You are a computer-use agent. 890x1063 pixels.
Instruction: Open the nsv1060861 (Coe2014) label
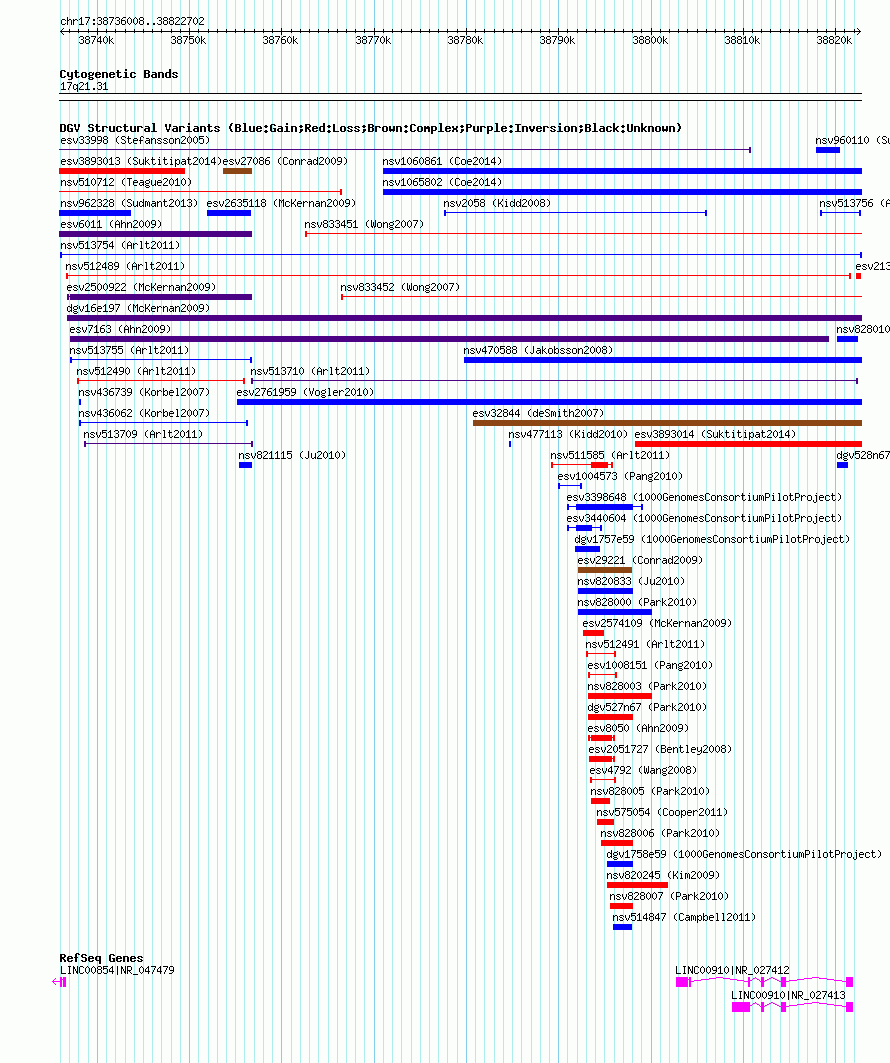(x=442, y=161)
